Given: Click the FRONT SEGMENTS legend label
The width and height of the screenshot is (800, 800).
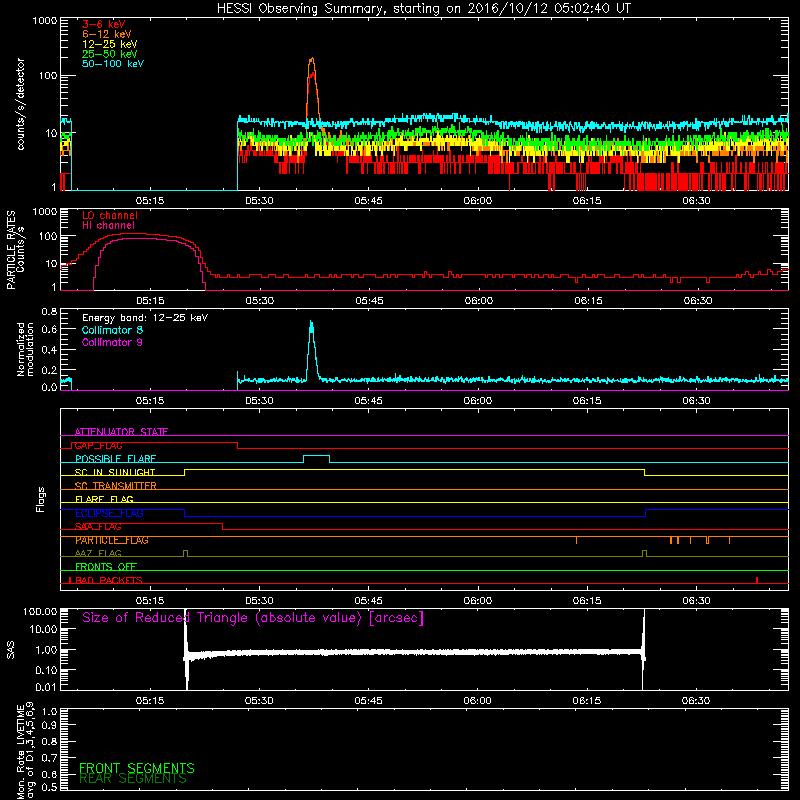Looking at the screenshot, I should [x=137, y=768].
